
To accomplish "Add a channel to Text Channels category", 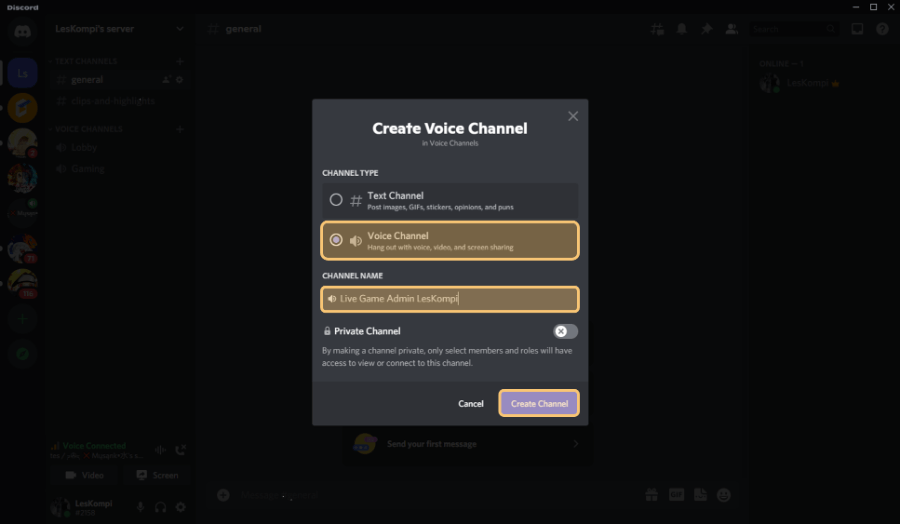I will 180,61.
